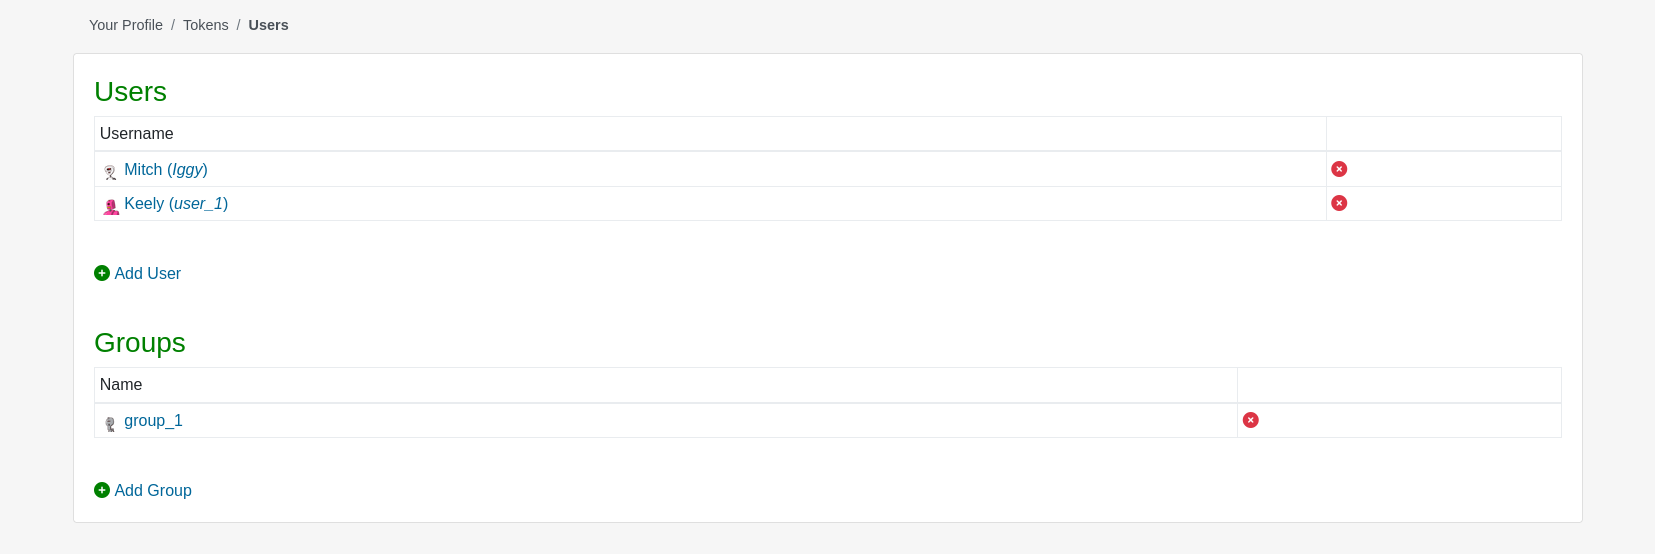1655x554 pixels.
Task: Delete group_1 using the red x icon
Action: click(x=1250, y=420)
